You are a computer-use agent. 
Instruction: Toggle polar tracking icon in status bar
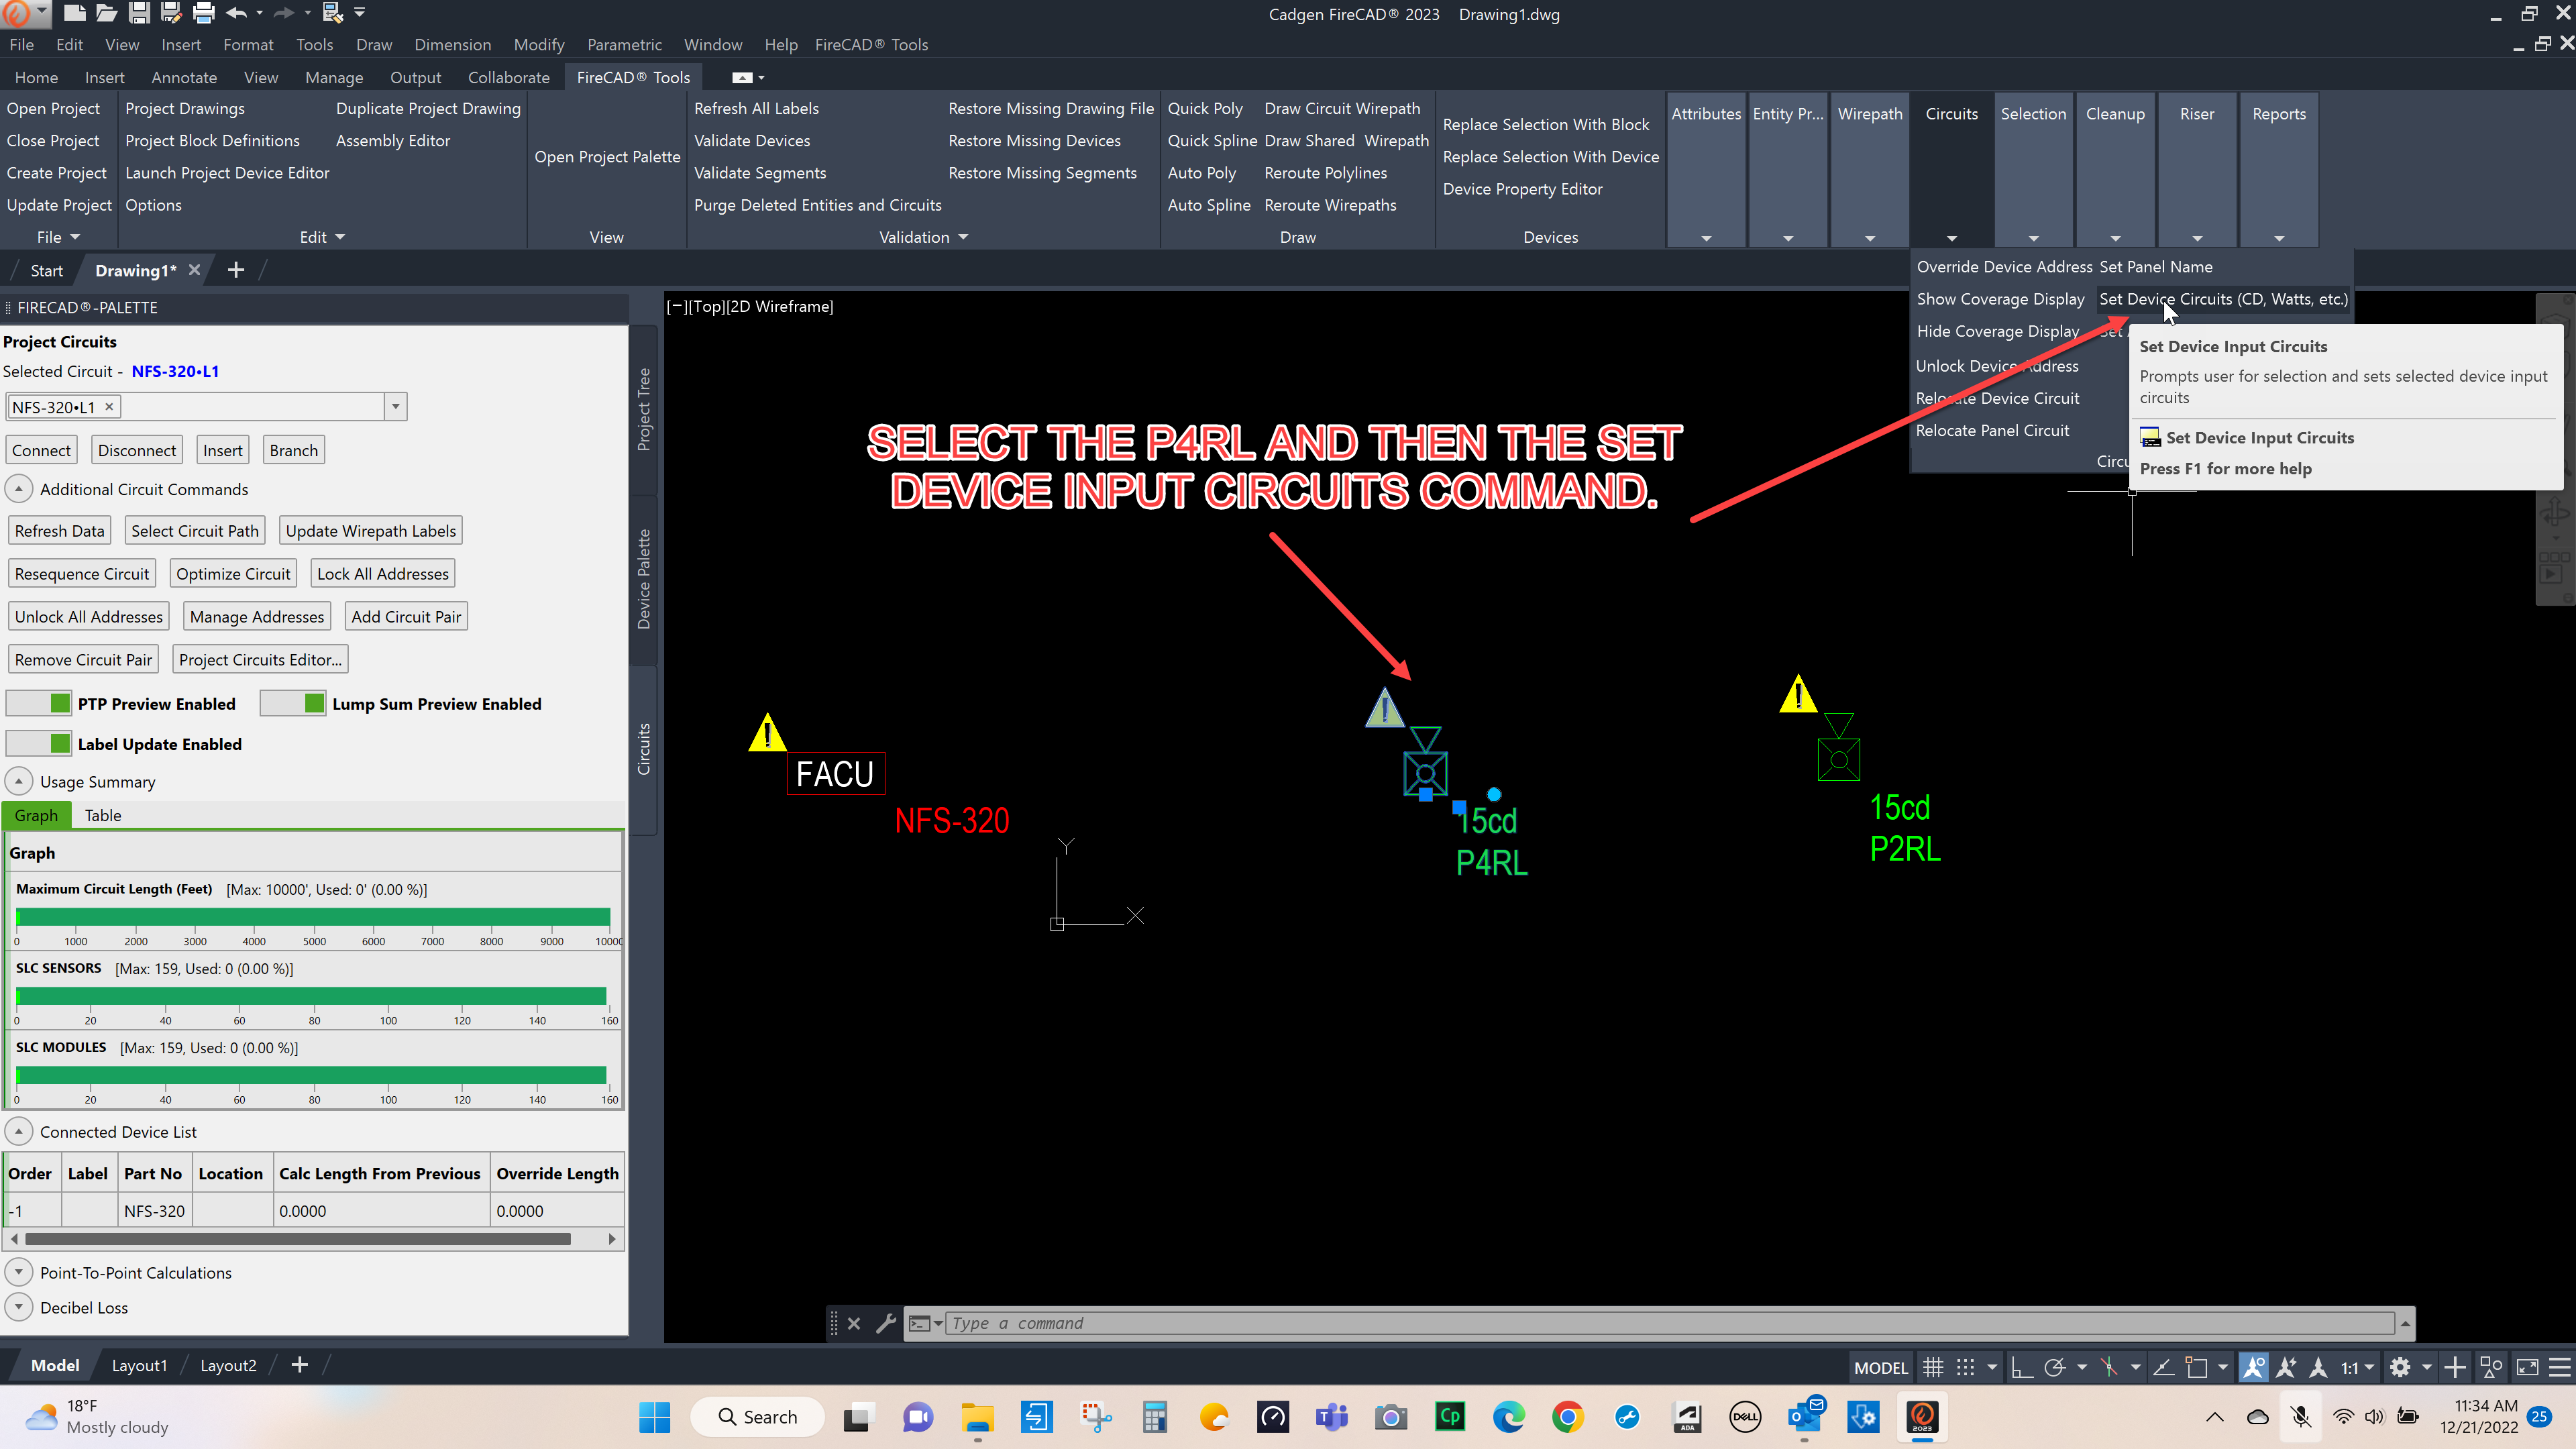(x=2055, y=1367)
